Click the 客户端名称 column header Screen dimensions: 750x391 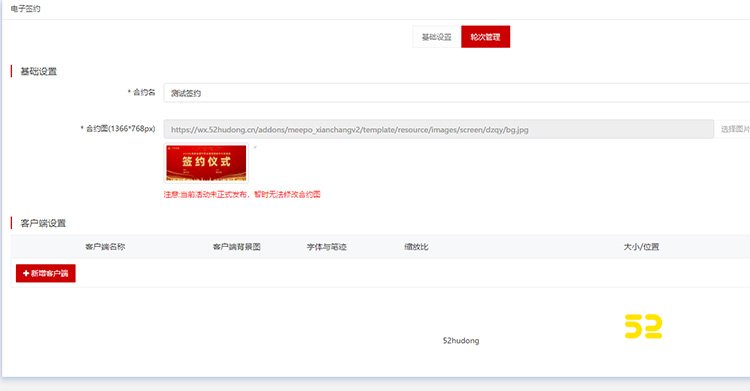point(105,247)
